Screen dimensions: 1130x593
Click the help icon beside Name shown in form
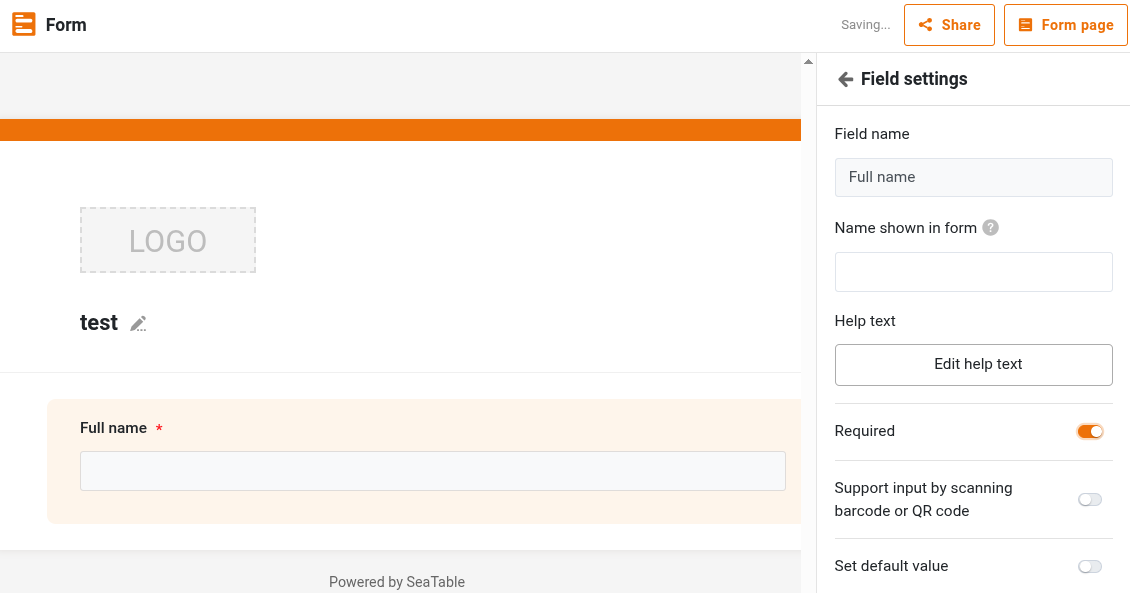(990, 228)
